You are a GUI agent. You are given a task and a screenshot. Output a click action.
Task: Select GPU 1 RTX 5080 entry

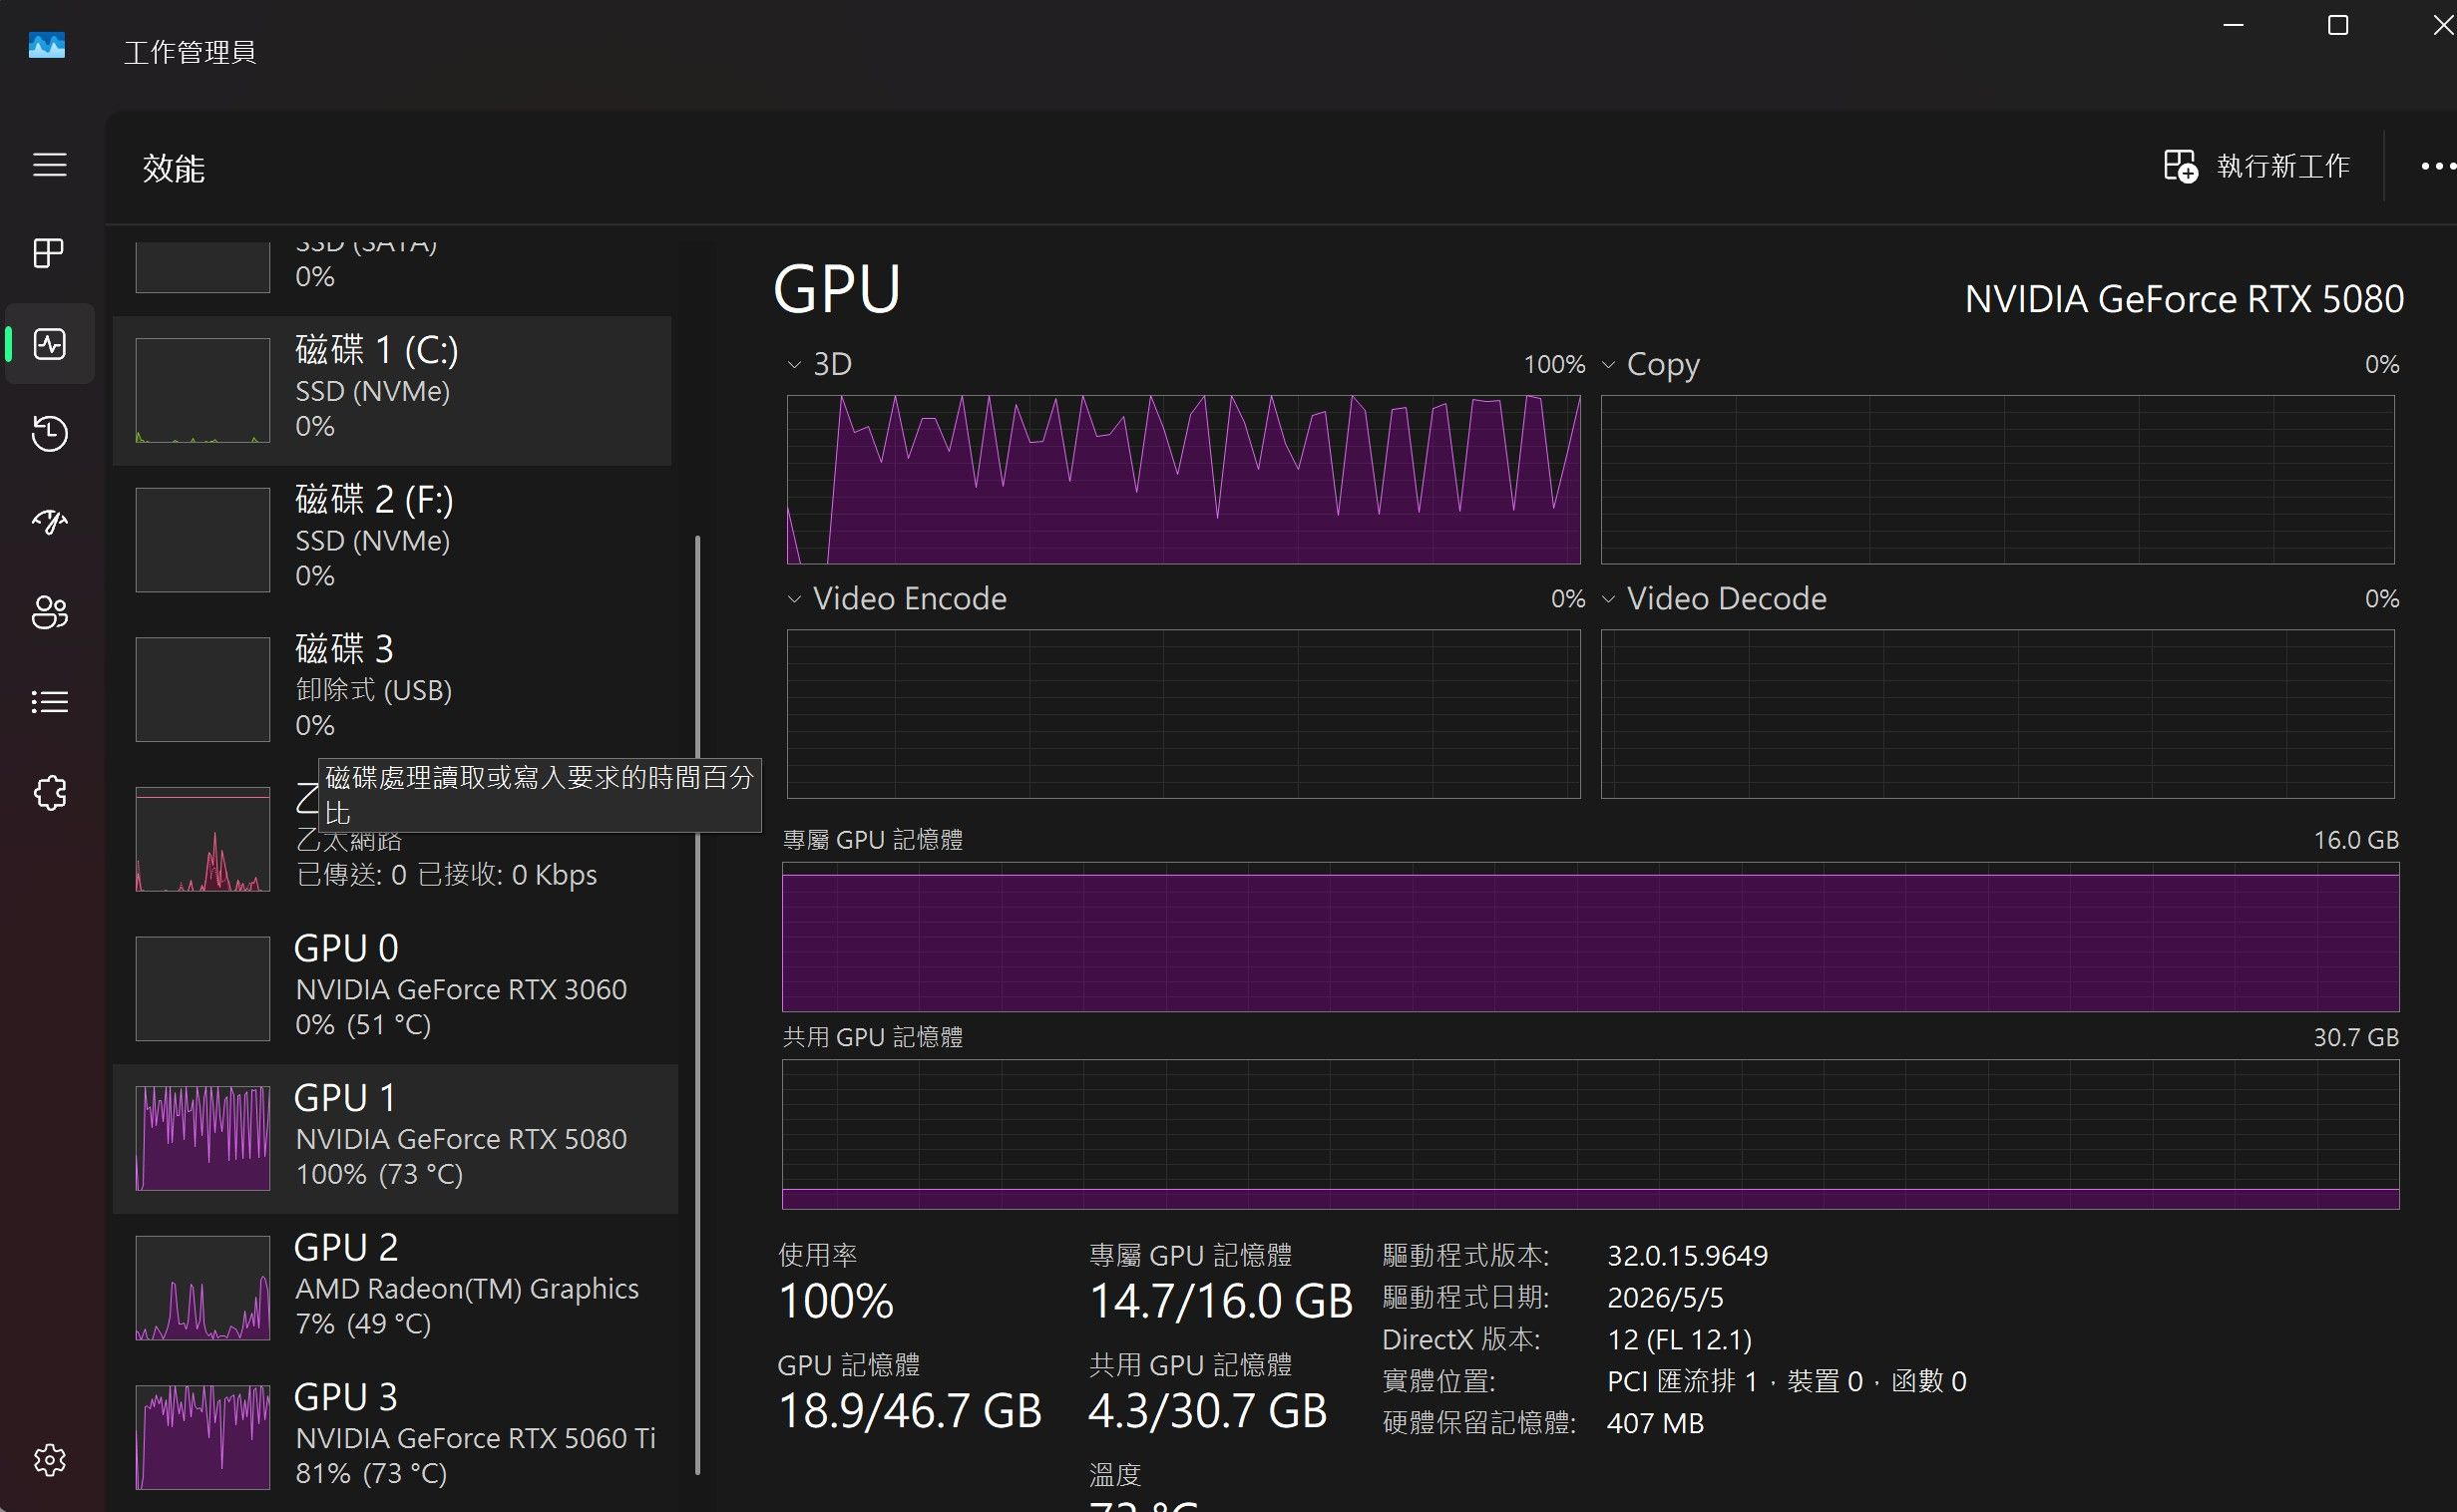(395, 1138)
